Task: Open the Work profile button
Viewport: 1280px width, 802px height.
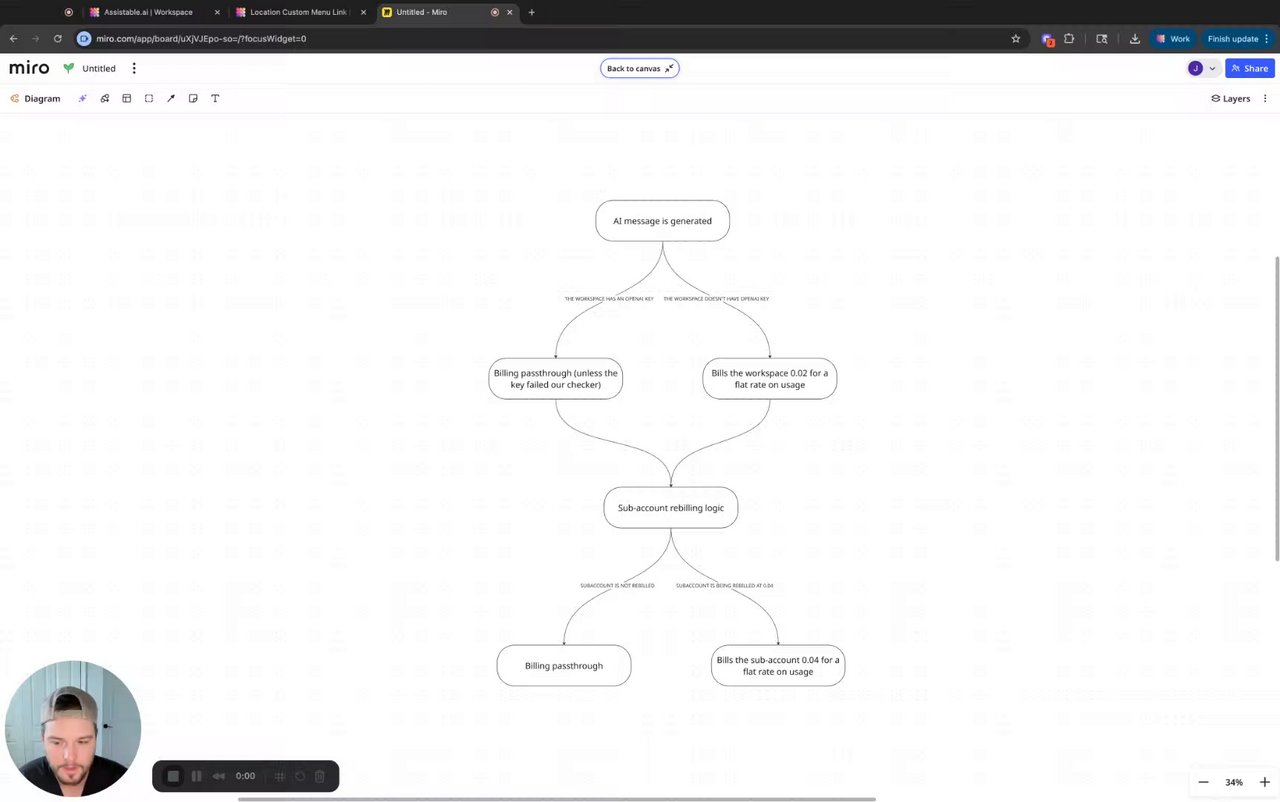Action: (1174, 39)
